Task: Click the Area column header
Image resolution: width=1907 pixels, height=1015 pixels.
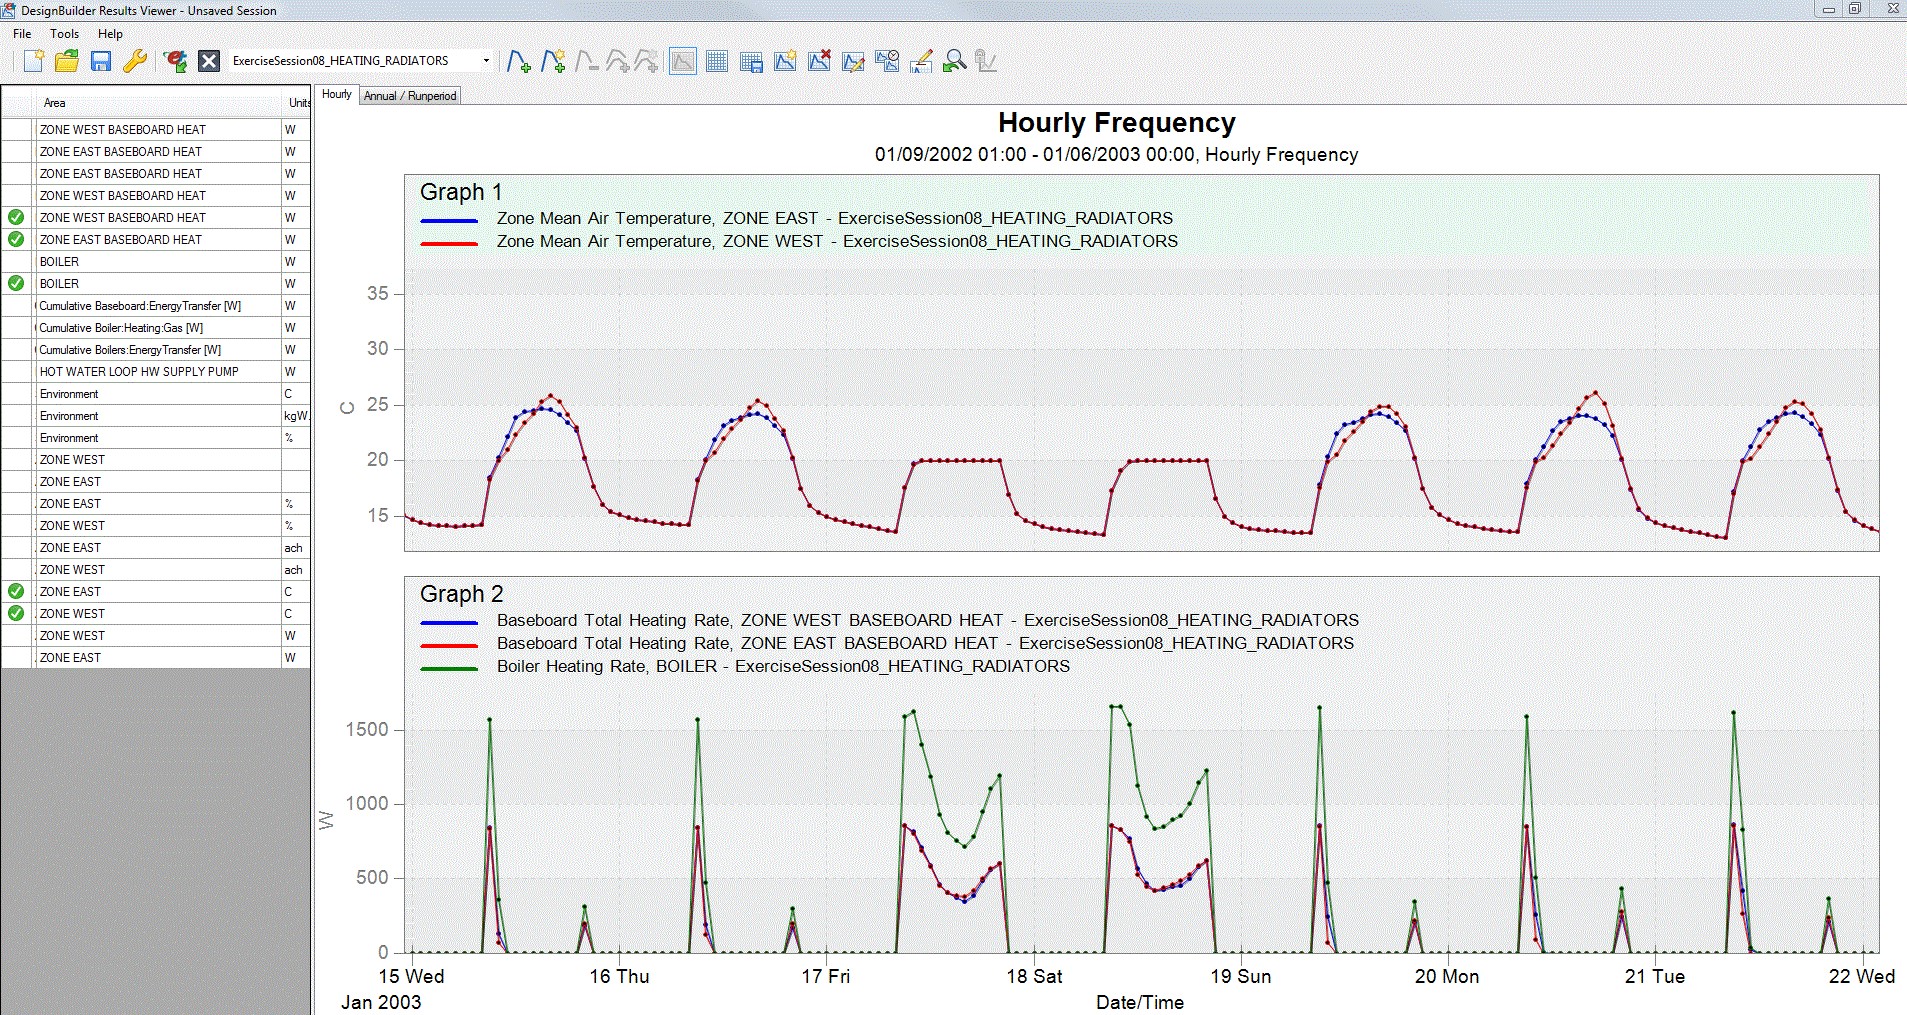Action: tap(55, 103)
